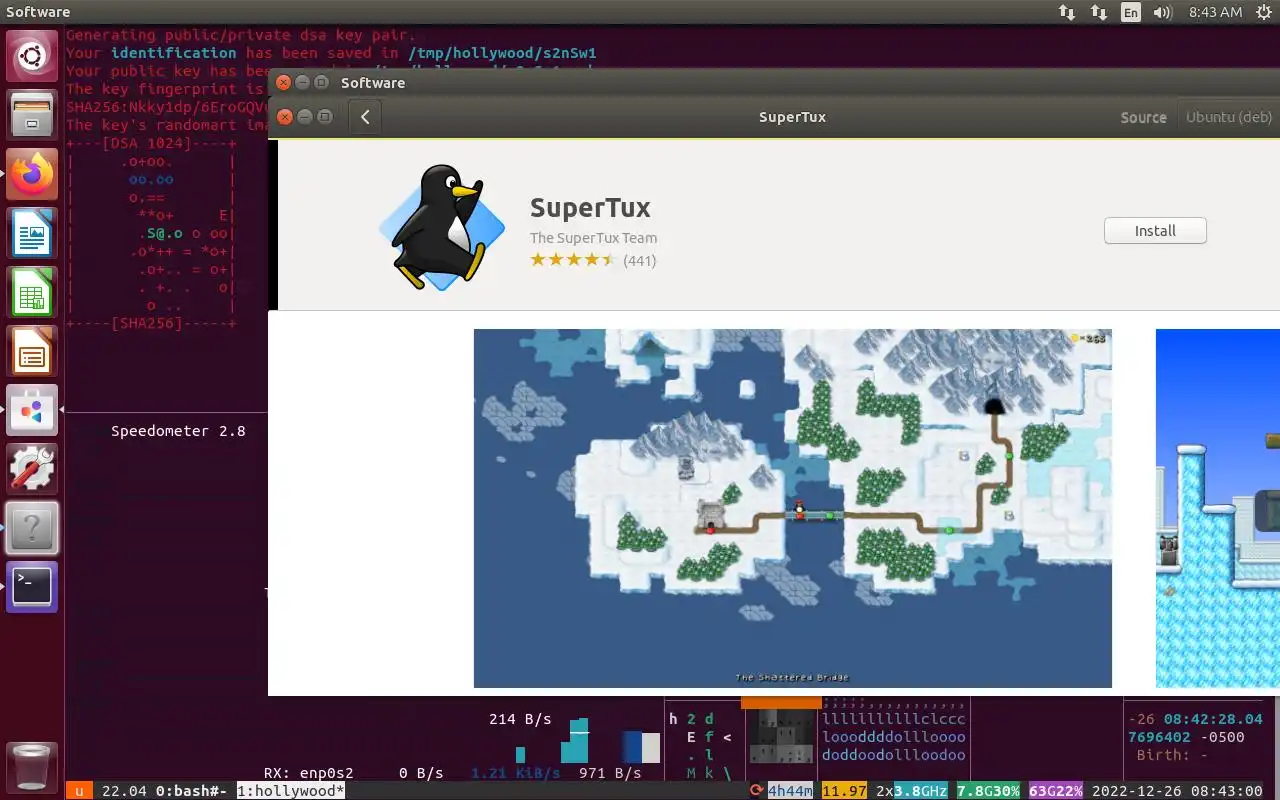Minimize the inner SuperTux Software window

(x=304, y=117)
